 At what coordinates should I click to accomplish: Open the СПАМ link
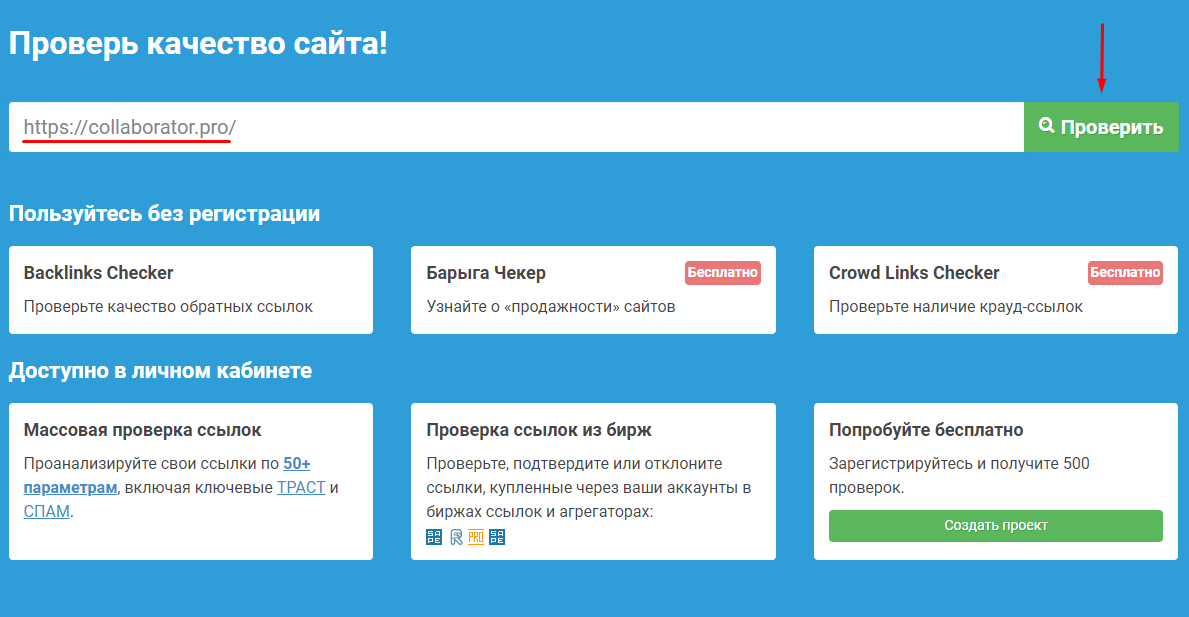point(46,511)
